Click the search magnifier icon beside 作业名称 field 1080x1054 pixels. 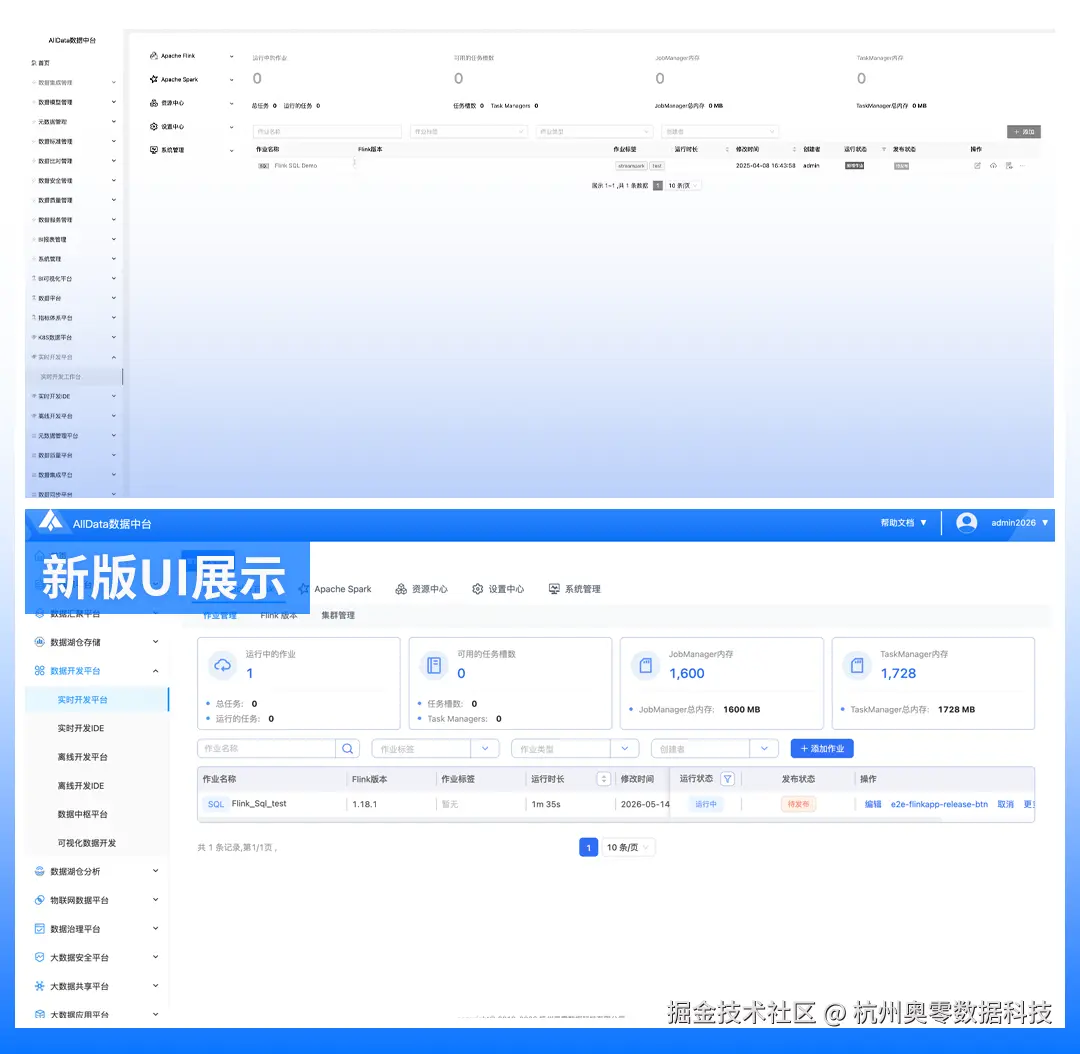(348, 749)
